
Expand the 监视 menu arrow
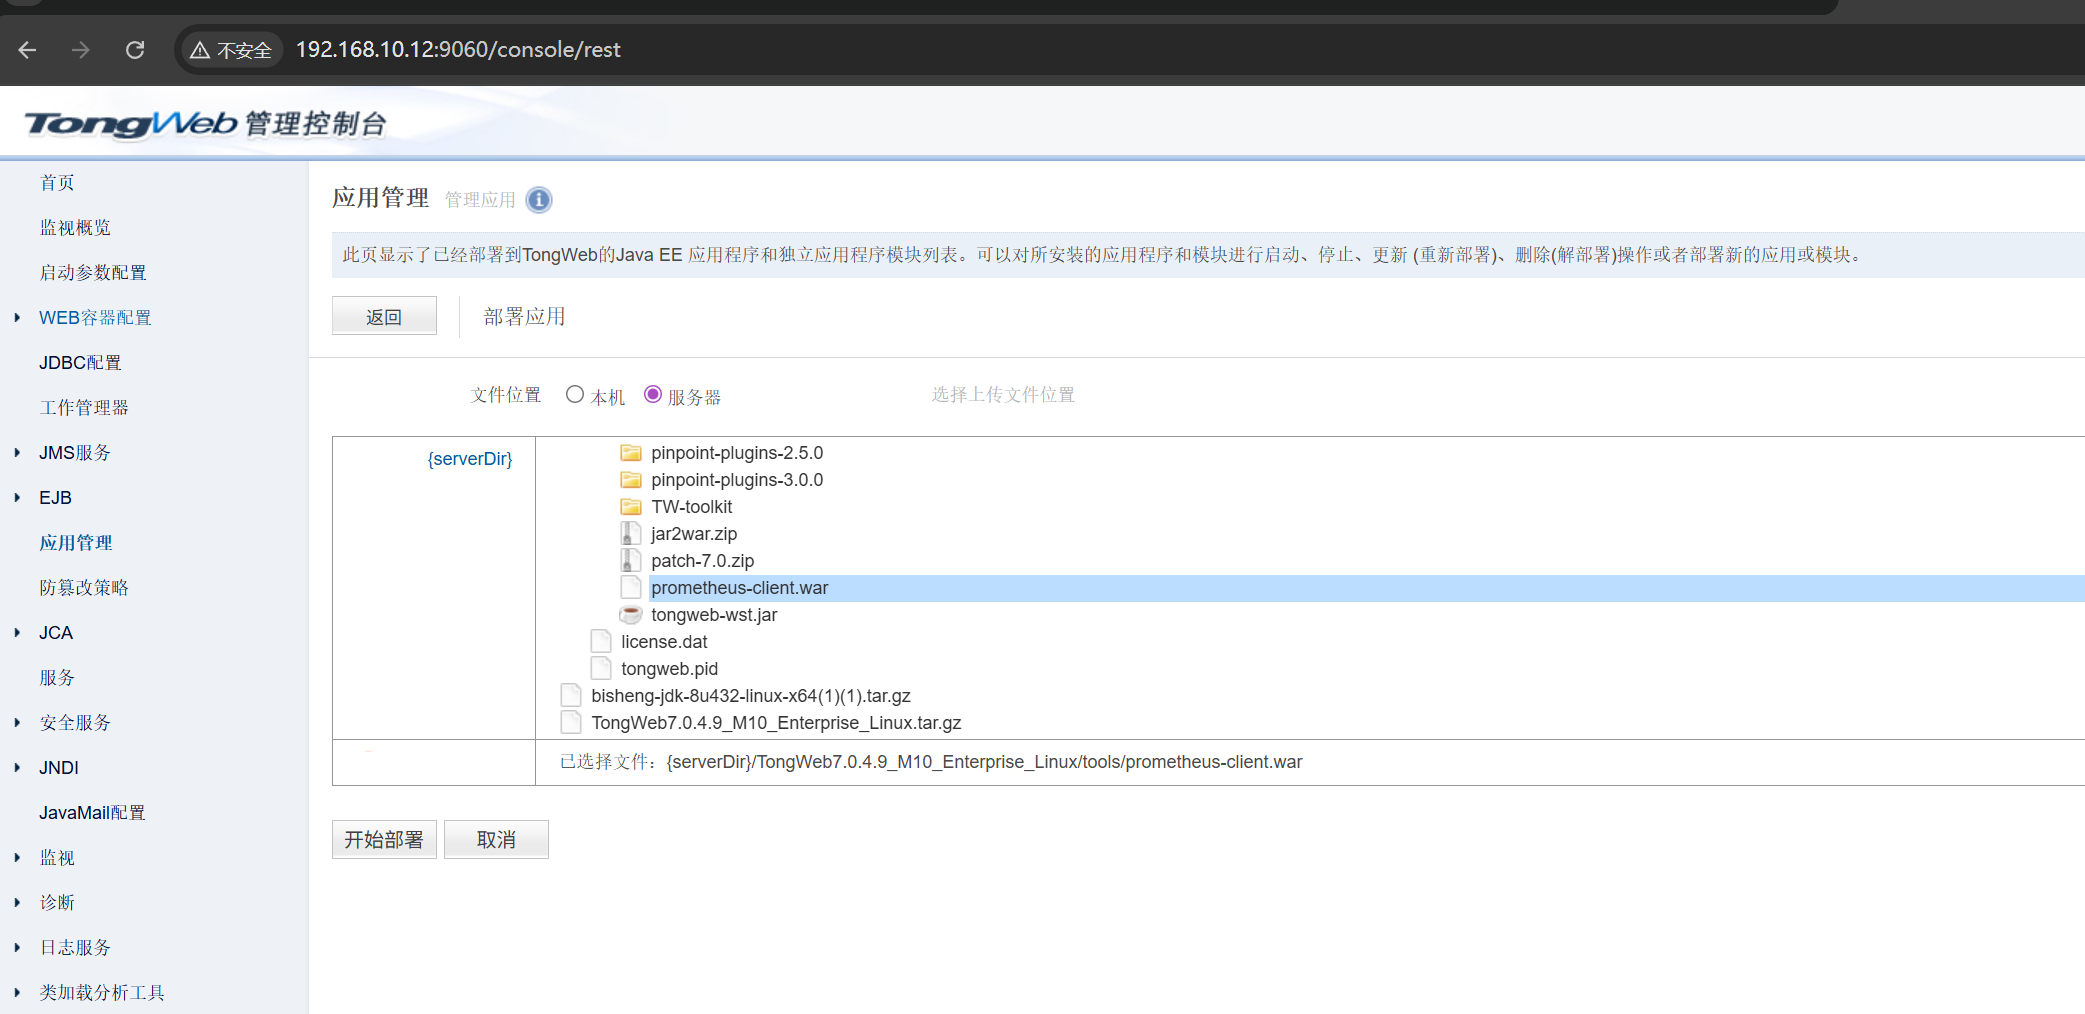17,858
